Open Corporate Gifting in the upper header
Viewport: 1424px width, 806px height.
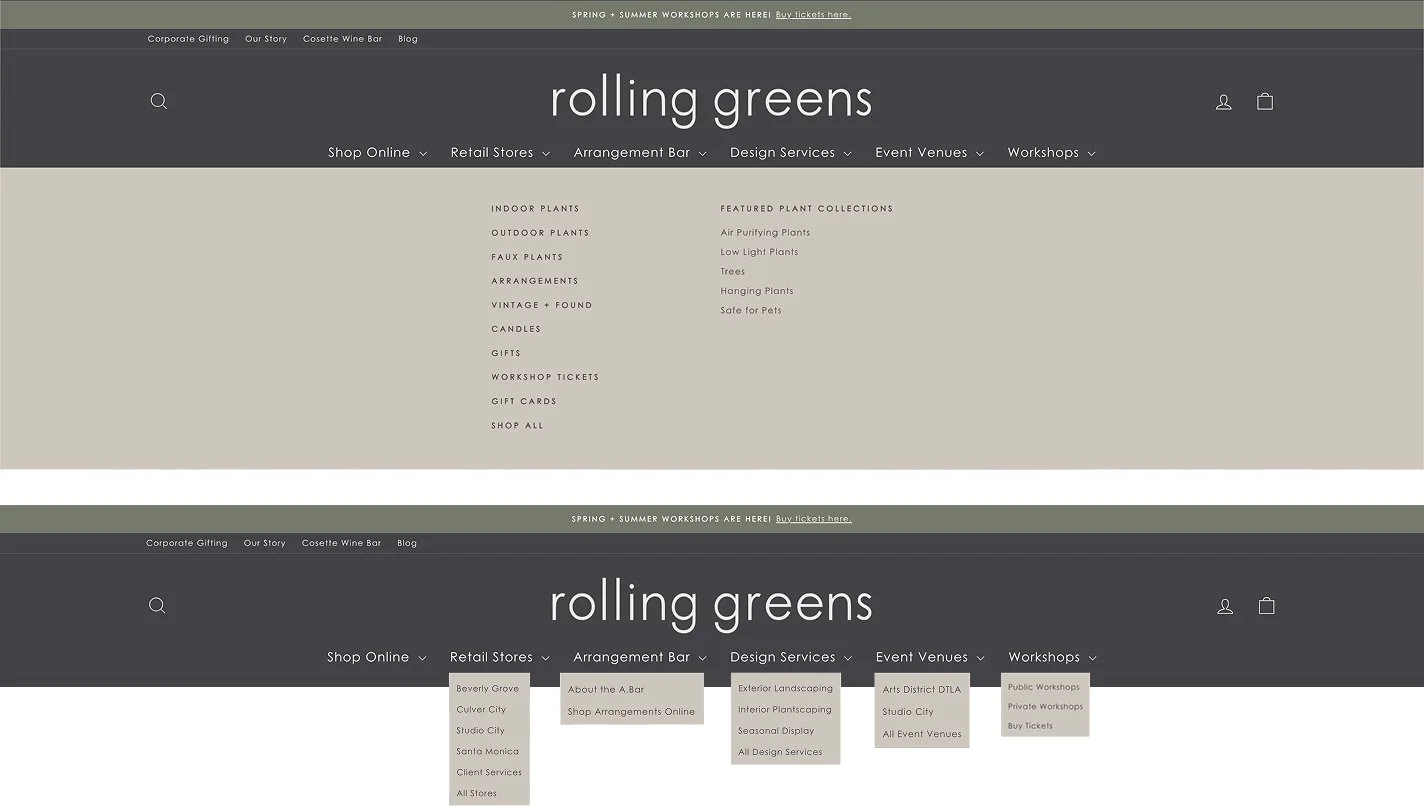[188, 39]
